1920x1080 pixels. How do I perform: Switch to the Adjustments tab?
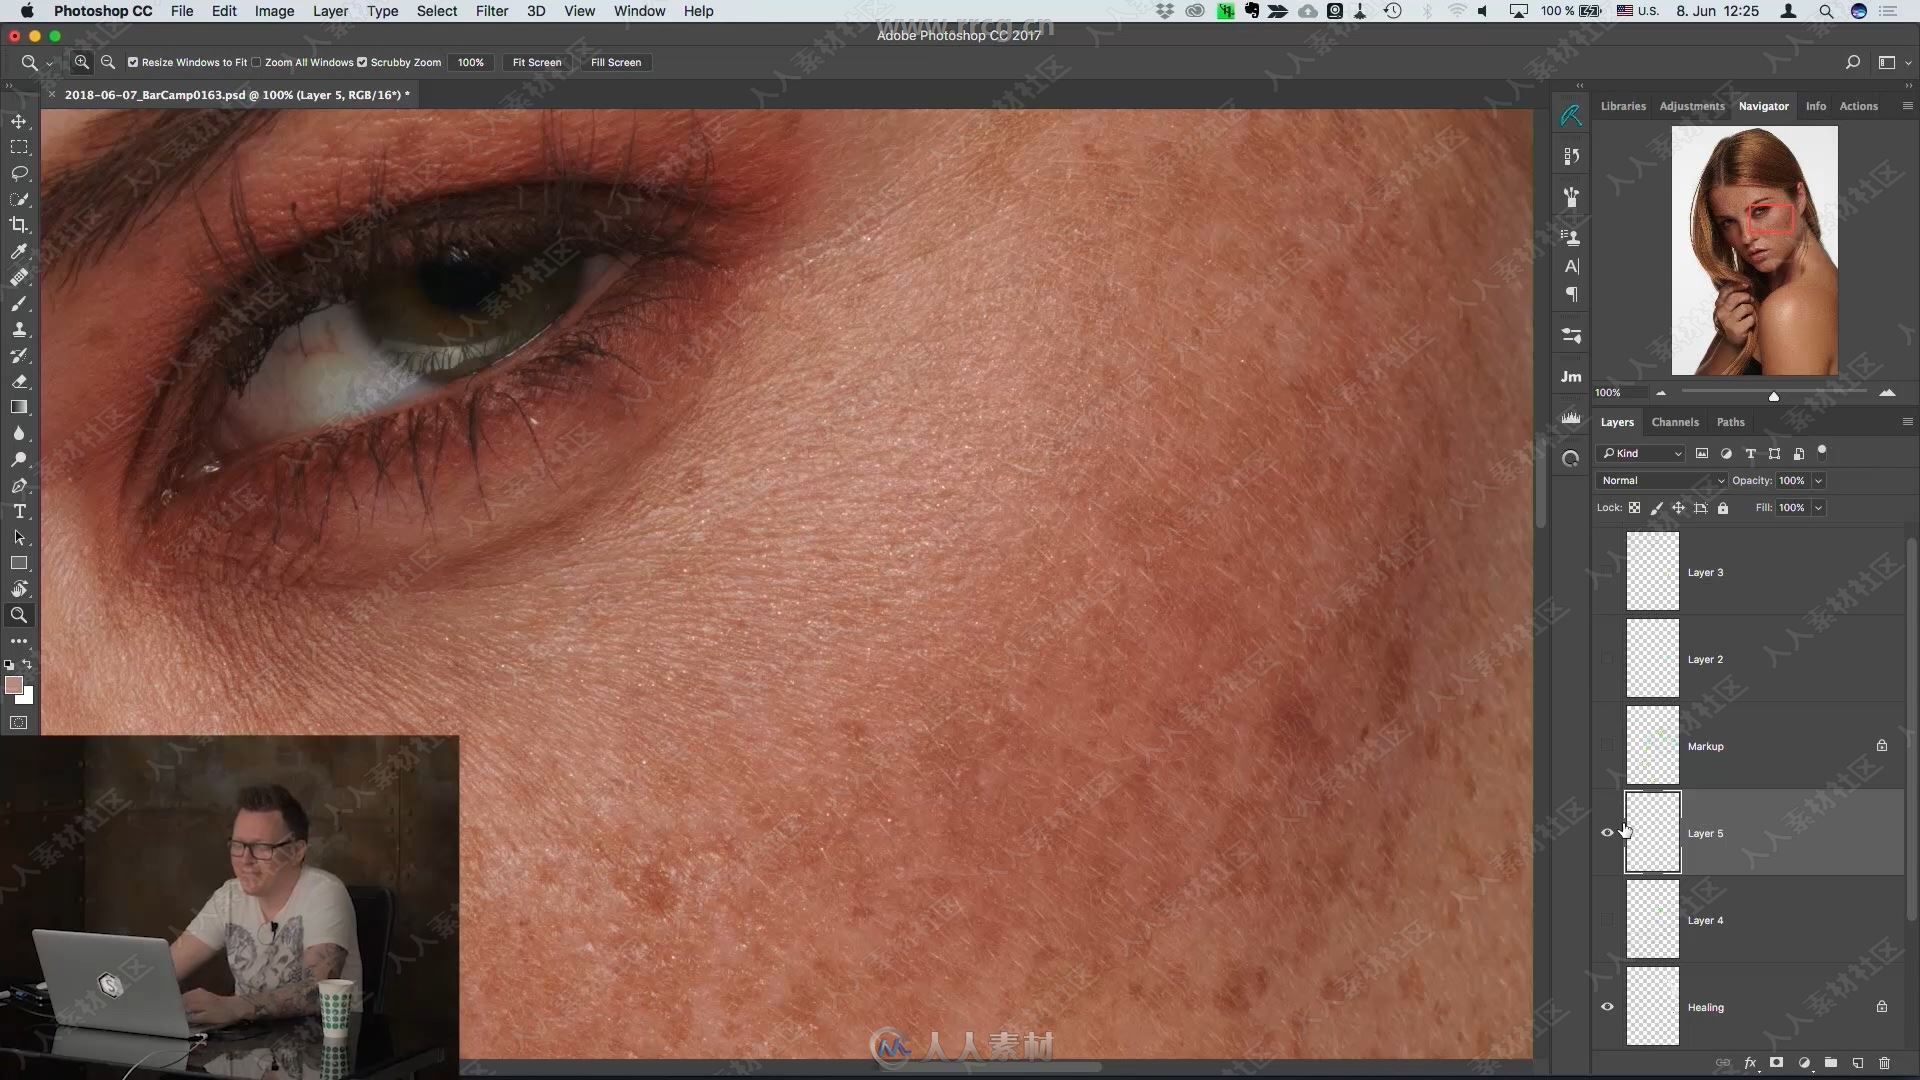click(1692, 106)
